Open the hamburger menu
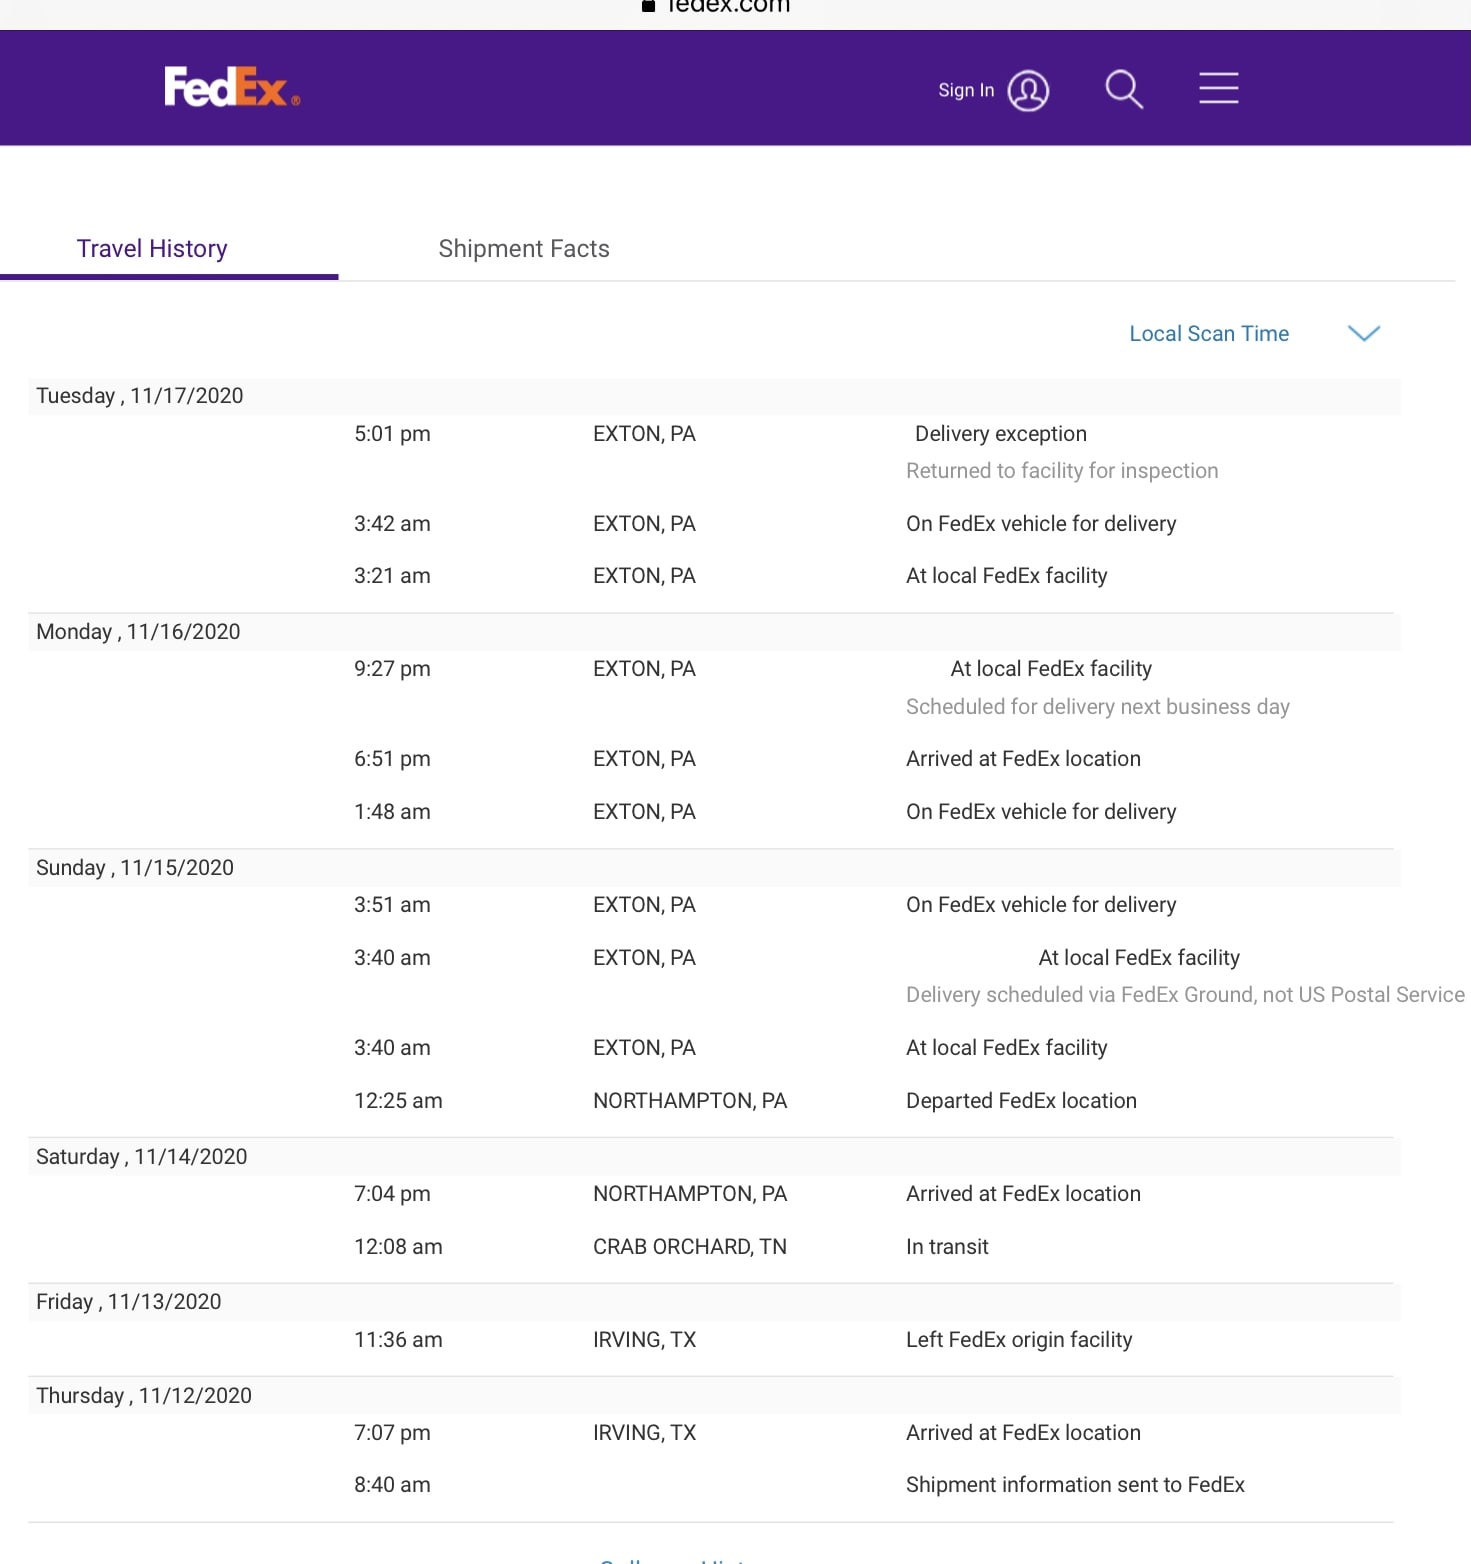Screen dimensions: 1471x1564 coord(1218,88)
